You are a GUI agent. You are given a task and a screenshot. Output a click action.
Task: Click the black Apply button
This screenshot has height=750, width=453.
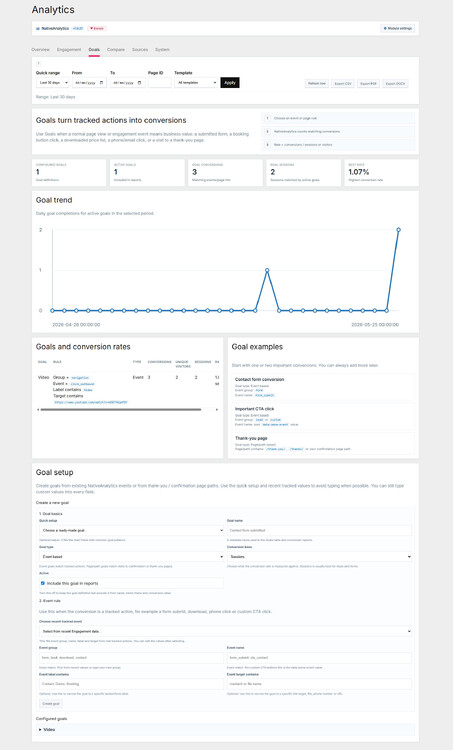(x=230, y=83)
